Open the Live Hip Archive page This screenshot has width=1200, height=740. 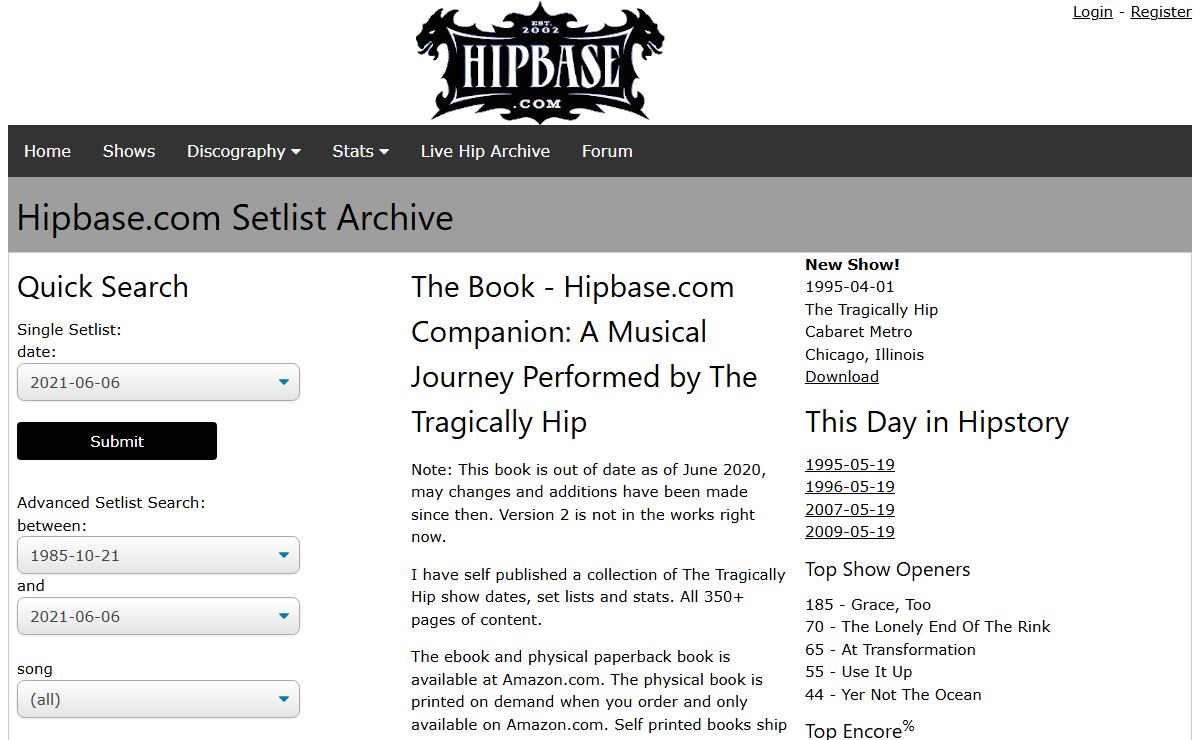pos(485,151)
